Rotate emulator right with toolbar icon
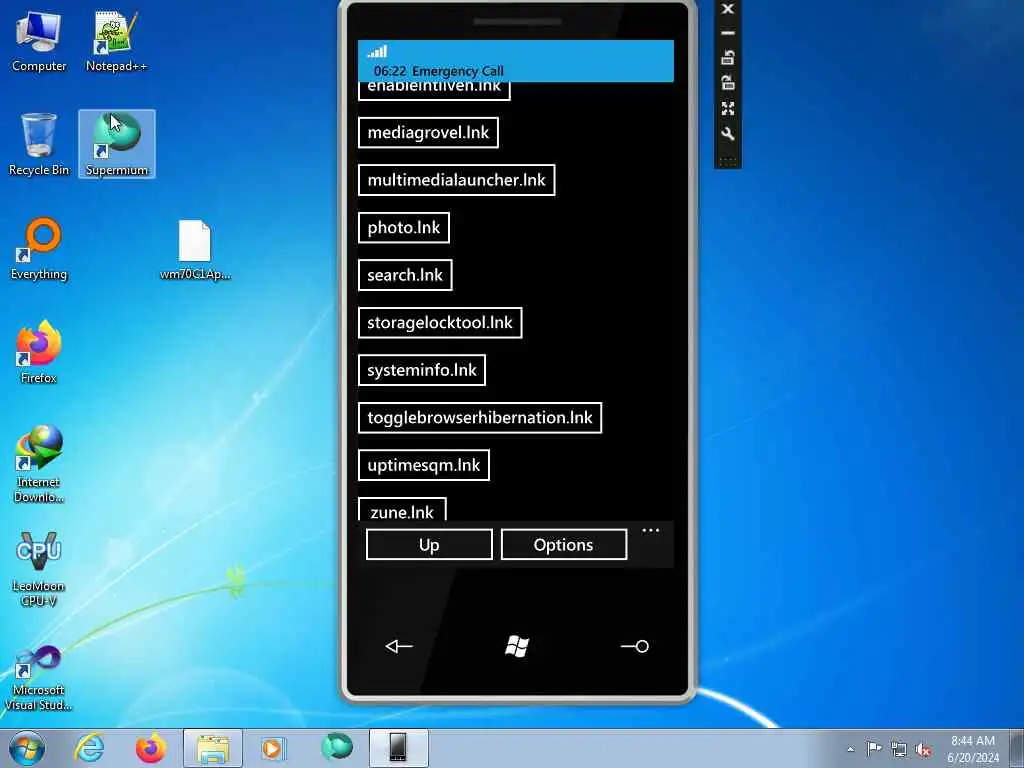This screenshot has width=1024, height=768. pyautogui.click(x=728, y=83)
